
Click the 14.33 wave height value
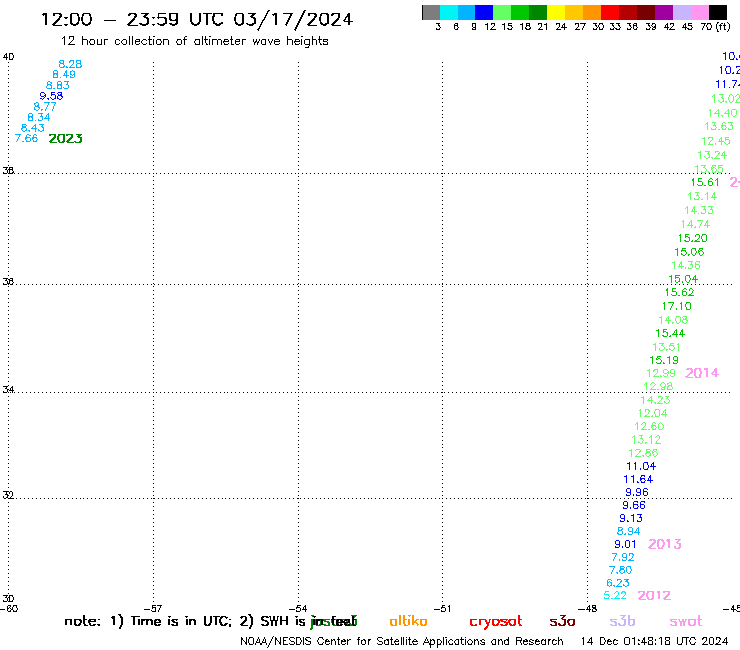(699, 210)
